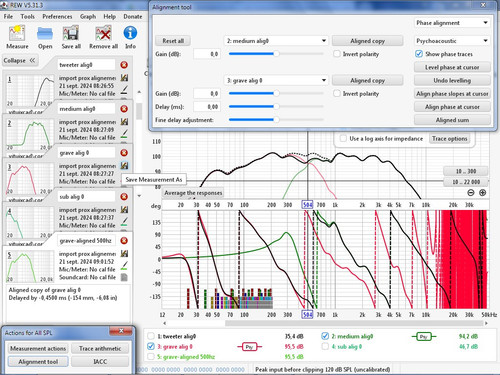This screenshot has height=375, width=500.
Task: Save grave-aligned 500hz measurement via its disk icon
Action: (124, 254)
